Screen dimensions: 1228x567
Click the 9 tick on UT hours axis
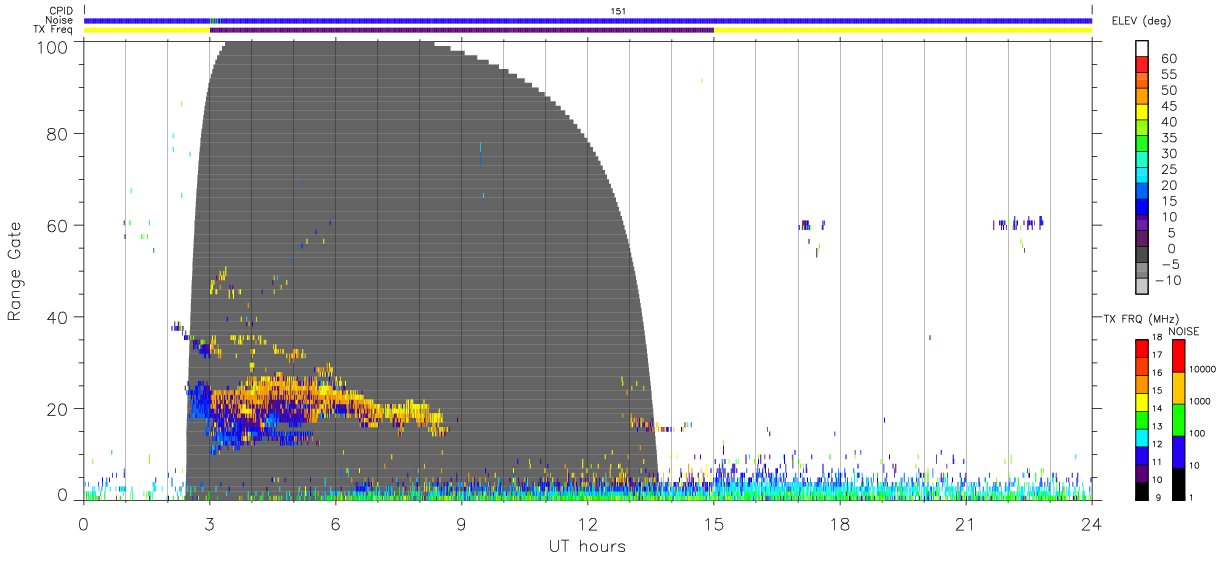click(x=462, y=525)
